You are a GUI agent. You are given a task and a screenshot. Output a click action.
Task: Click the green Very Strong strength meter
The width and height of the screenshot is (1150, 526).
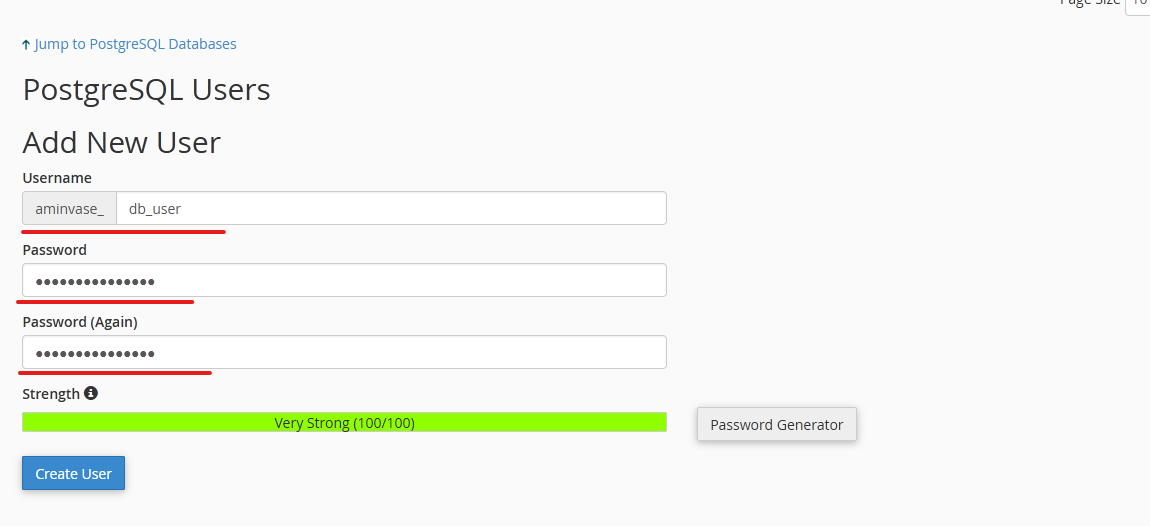click(344, 423)
